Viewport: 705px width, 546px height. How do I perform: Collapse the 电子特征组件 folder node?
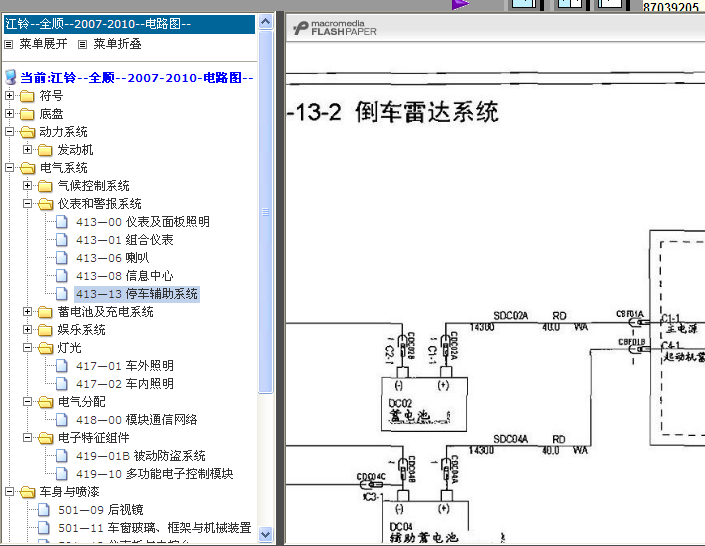click(x=27, y=437)
